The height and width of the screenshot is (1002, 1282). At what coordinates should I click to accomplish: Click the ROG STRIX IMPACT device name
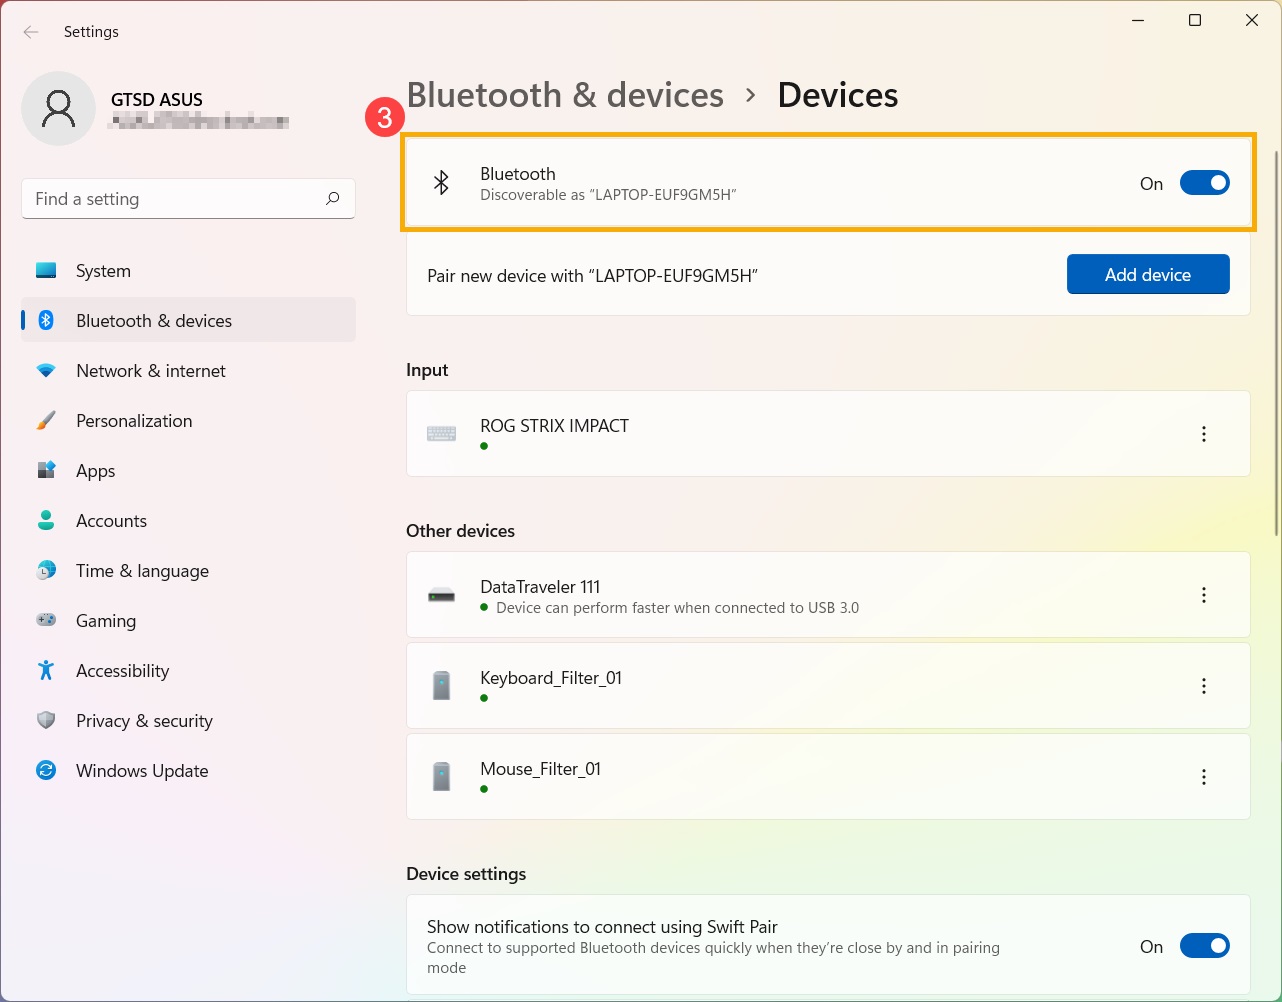(x=554, y=425)
